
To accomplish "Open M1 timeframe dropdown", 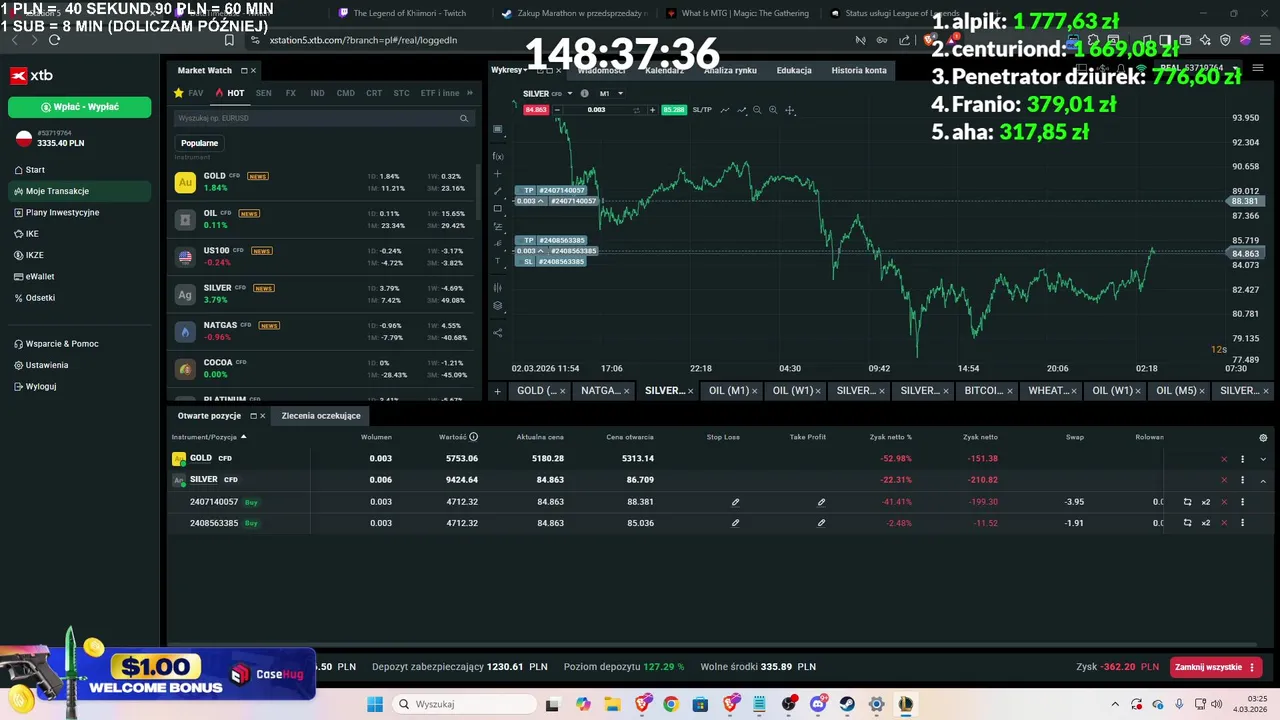I will pyautogui.click(x=611, y=94).
